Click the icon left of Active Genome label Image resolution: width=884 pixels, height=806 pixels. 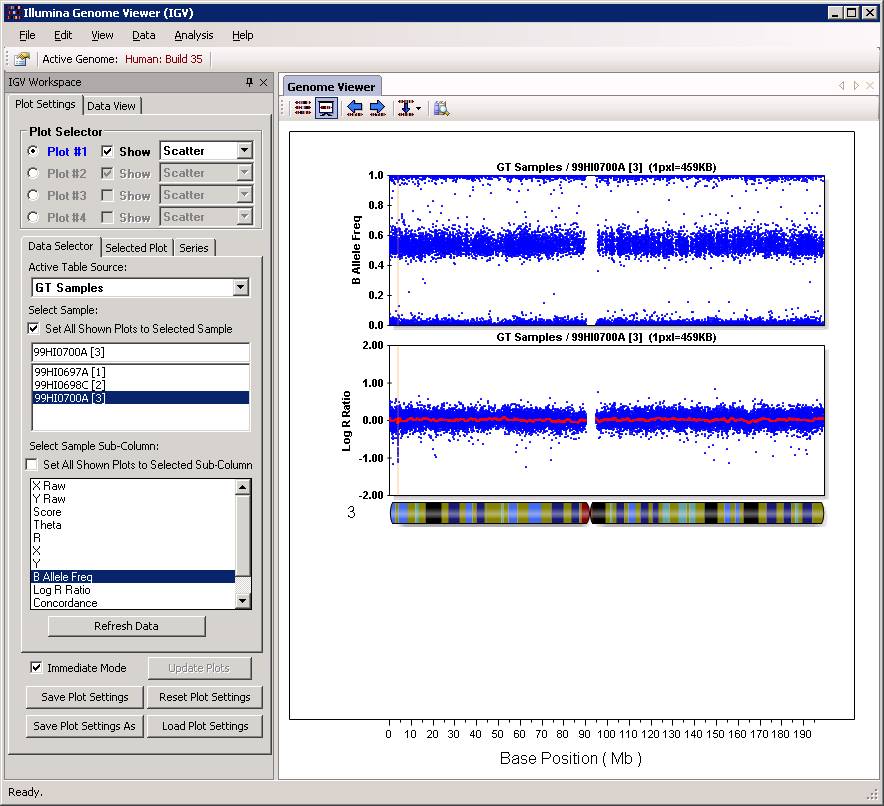22,59
